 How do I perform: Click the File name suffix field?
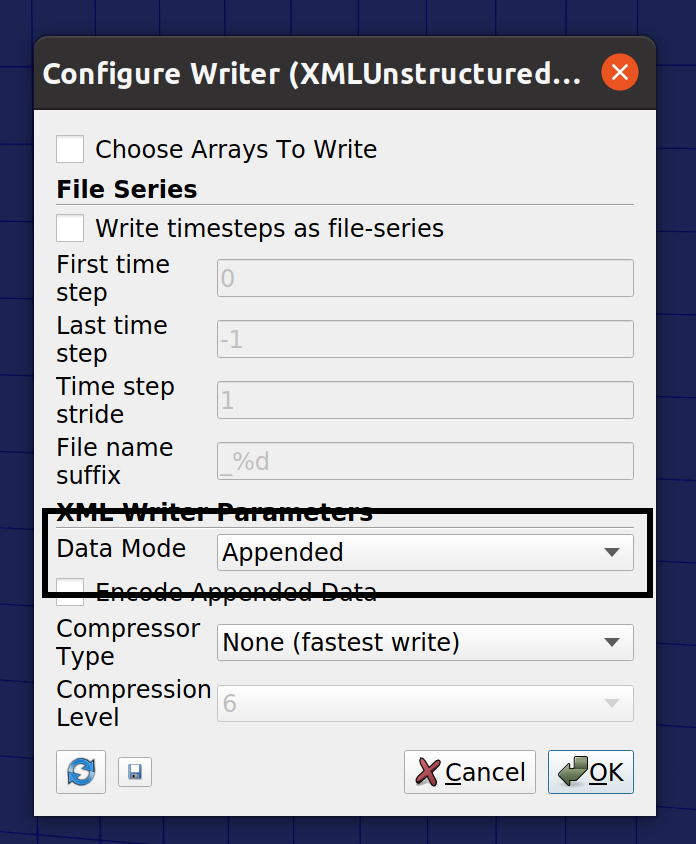click(x=425, y=461)
